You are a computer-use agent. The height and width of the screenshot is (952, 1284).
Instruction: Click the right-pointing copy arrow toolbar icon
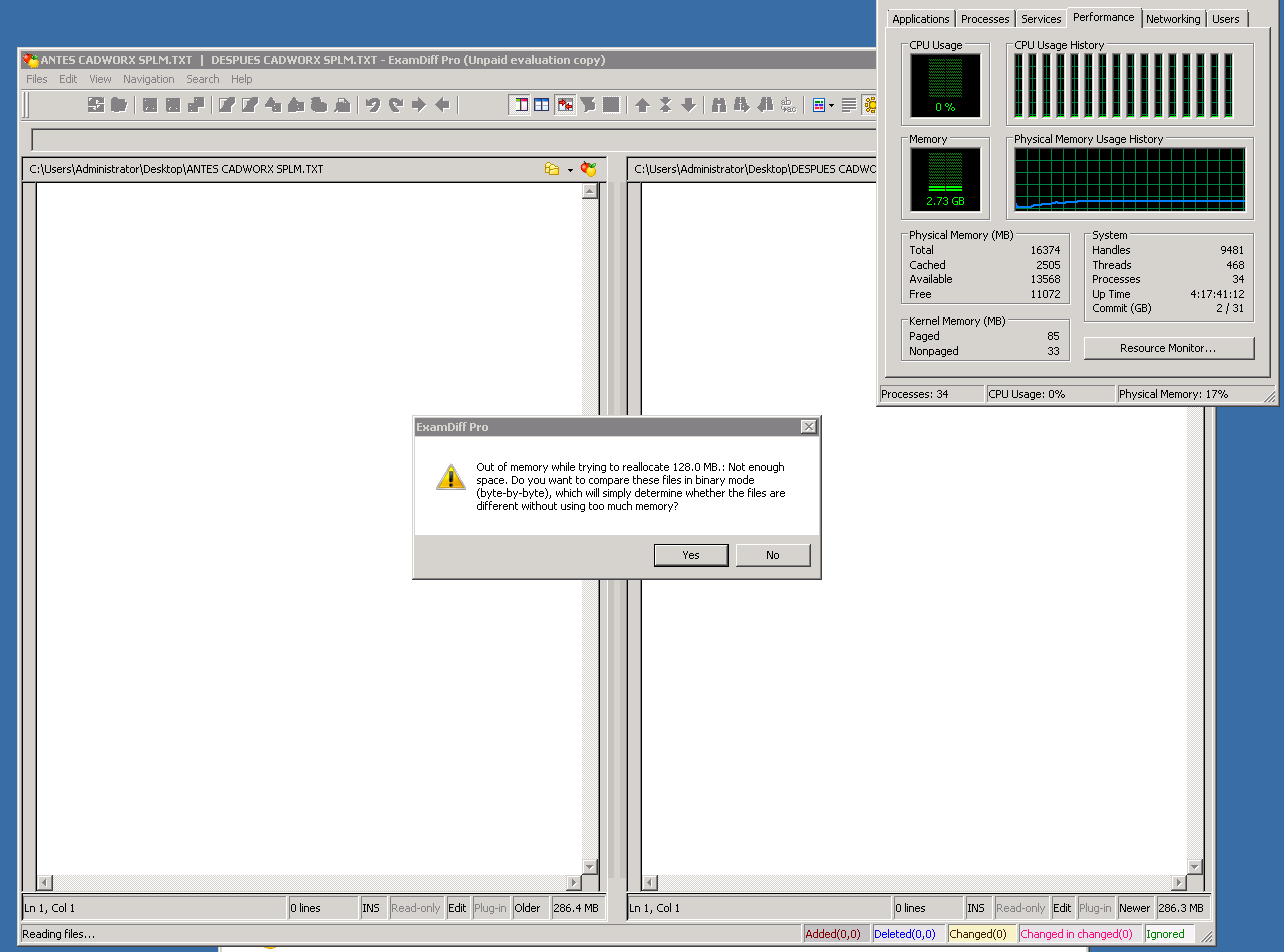pos(419,104)
